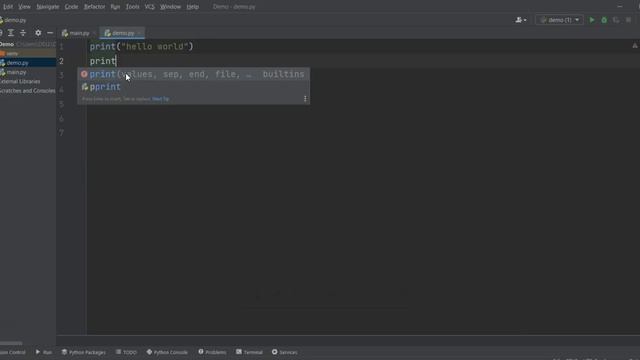Choose the print builtins completion suggestion

[193, 74]
